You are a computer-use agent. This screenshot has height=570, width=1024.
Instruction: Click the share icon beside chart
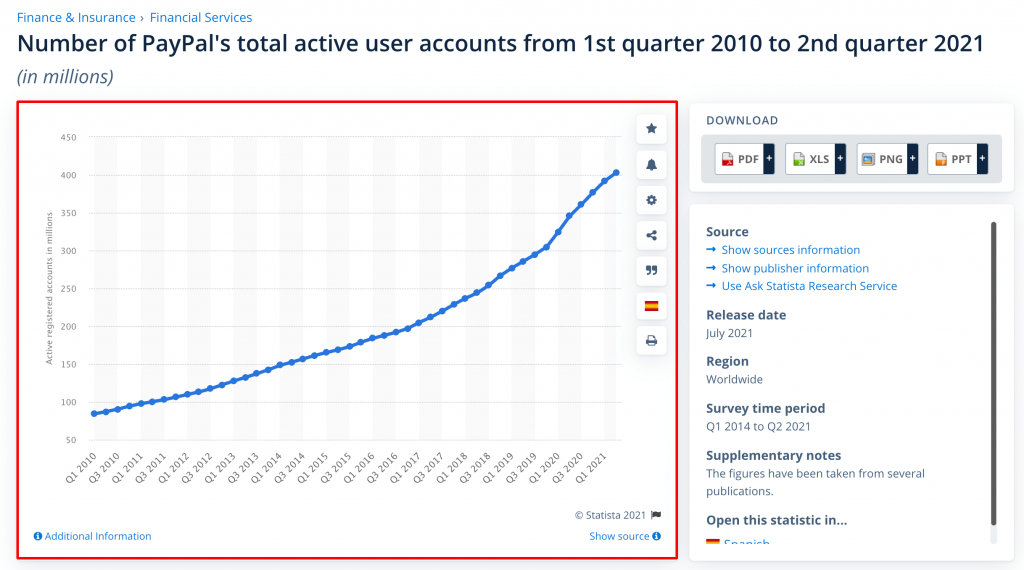[651, 235]
